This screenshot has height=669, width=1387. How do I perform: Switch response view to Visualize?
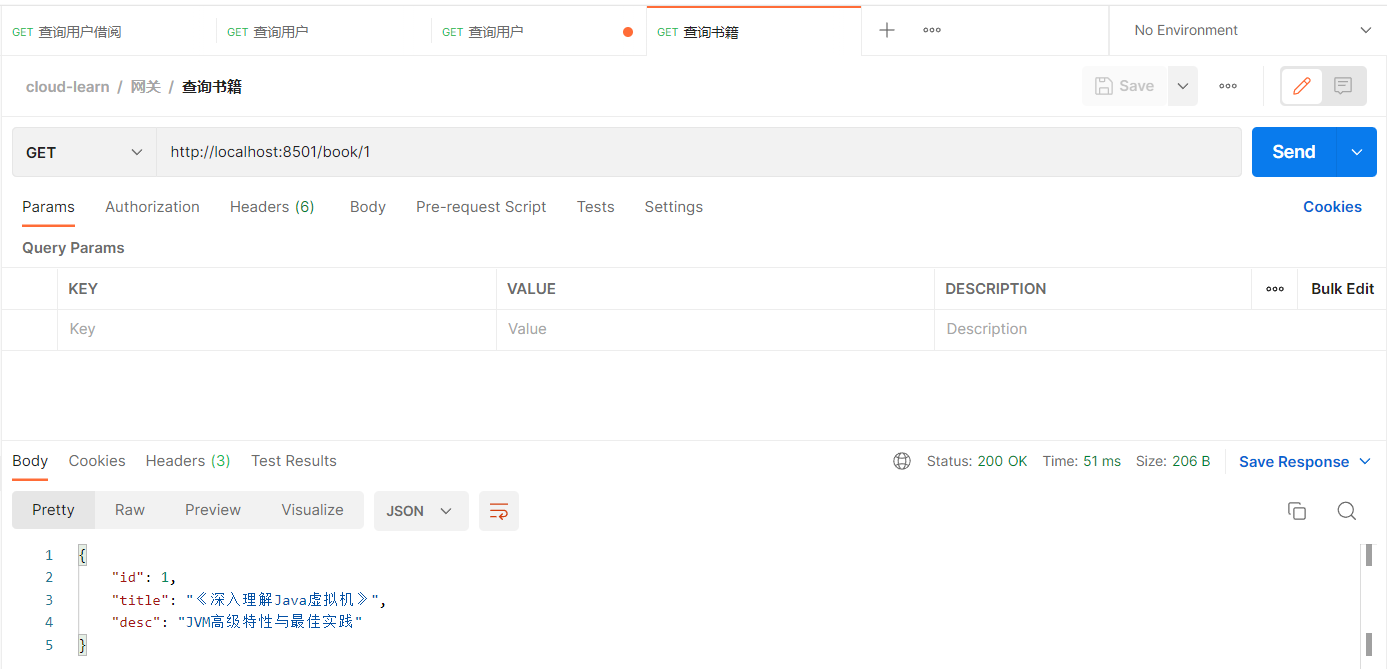pyautogui.click(x=312, y=510)
